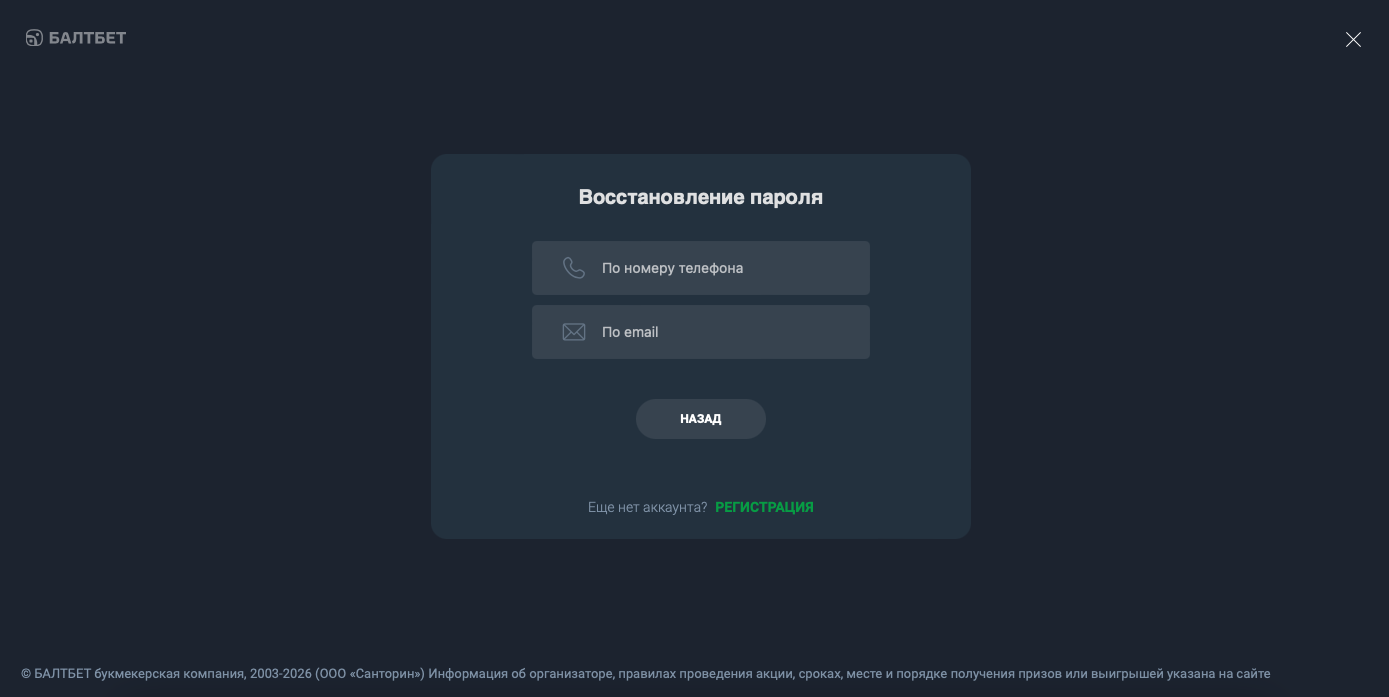Tap the envelope symbol on the second option
Screen dimensions: 1389x697
pos(574,332)
